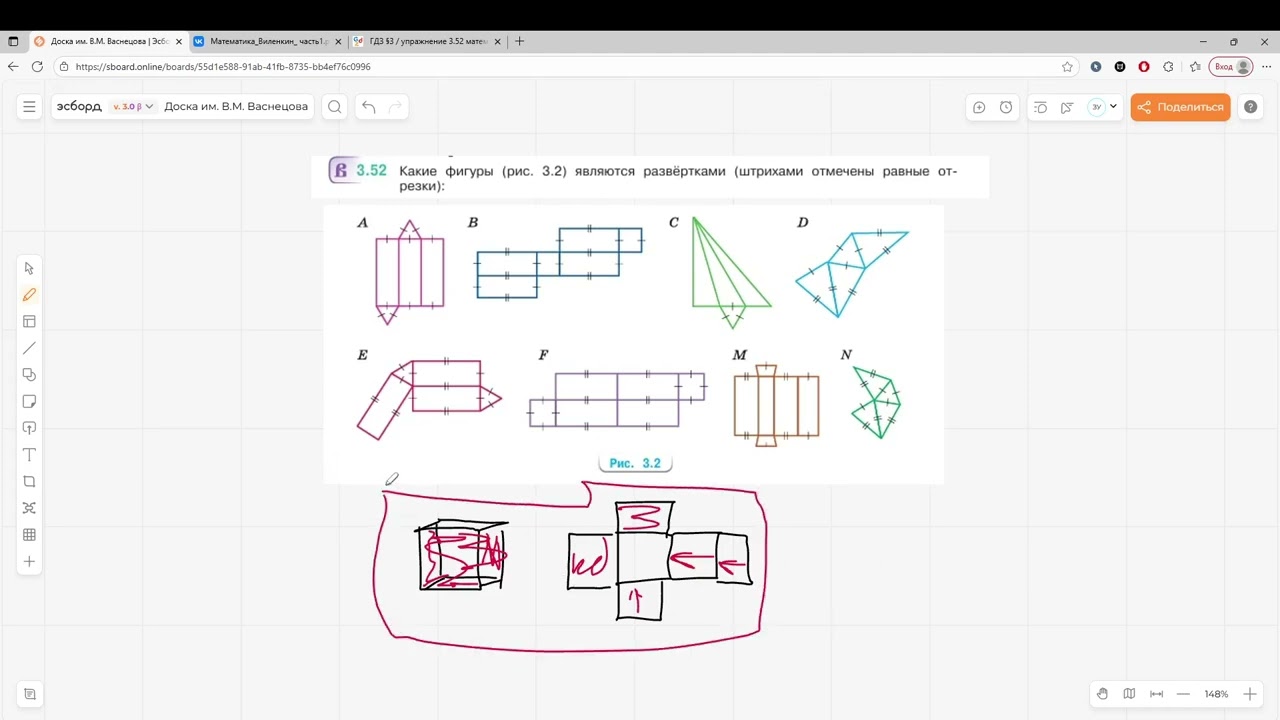Select the pencil drawing tool

pyautogui.click(x=29, y=295)
